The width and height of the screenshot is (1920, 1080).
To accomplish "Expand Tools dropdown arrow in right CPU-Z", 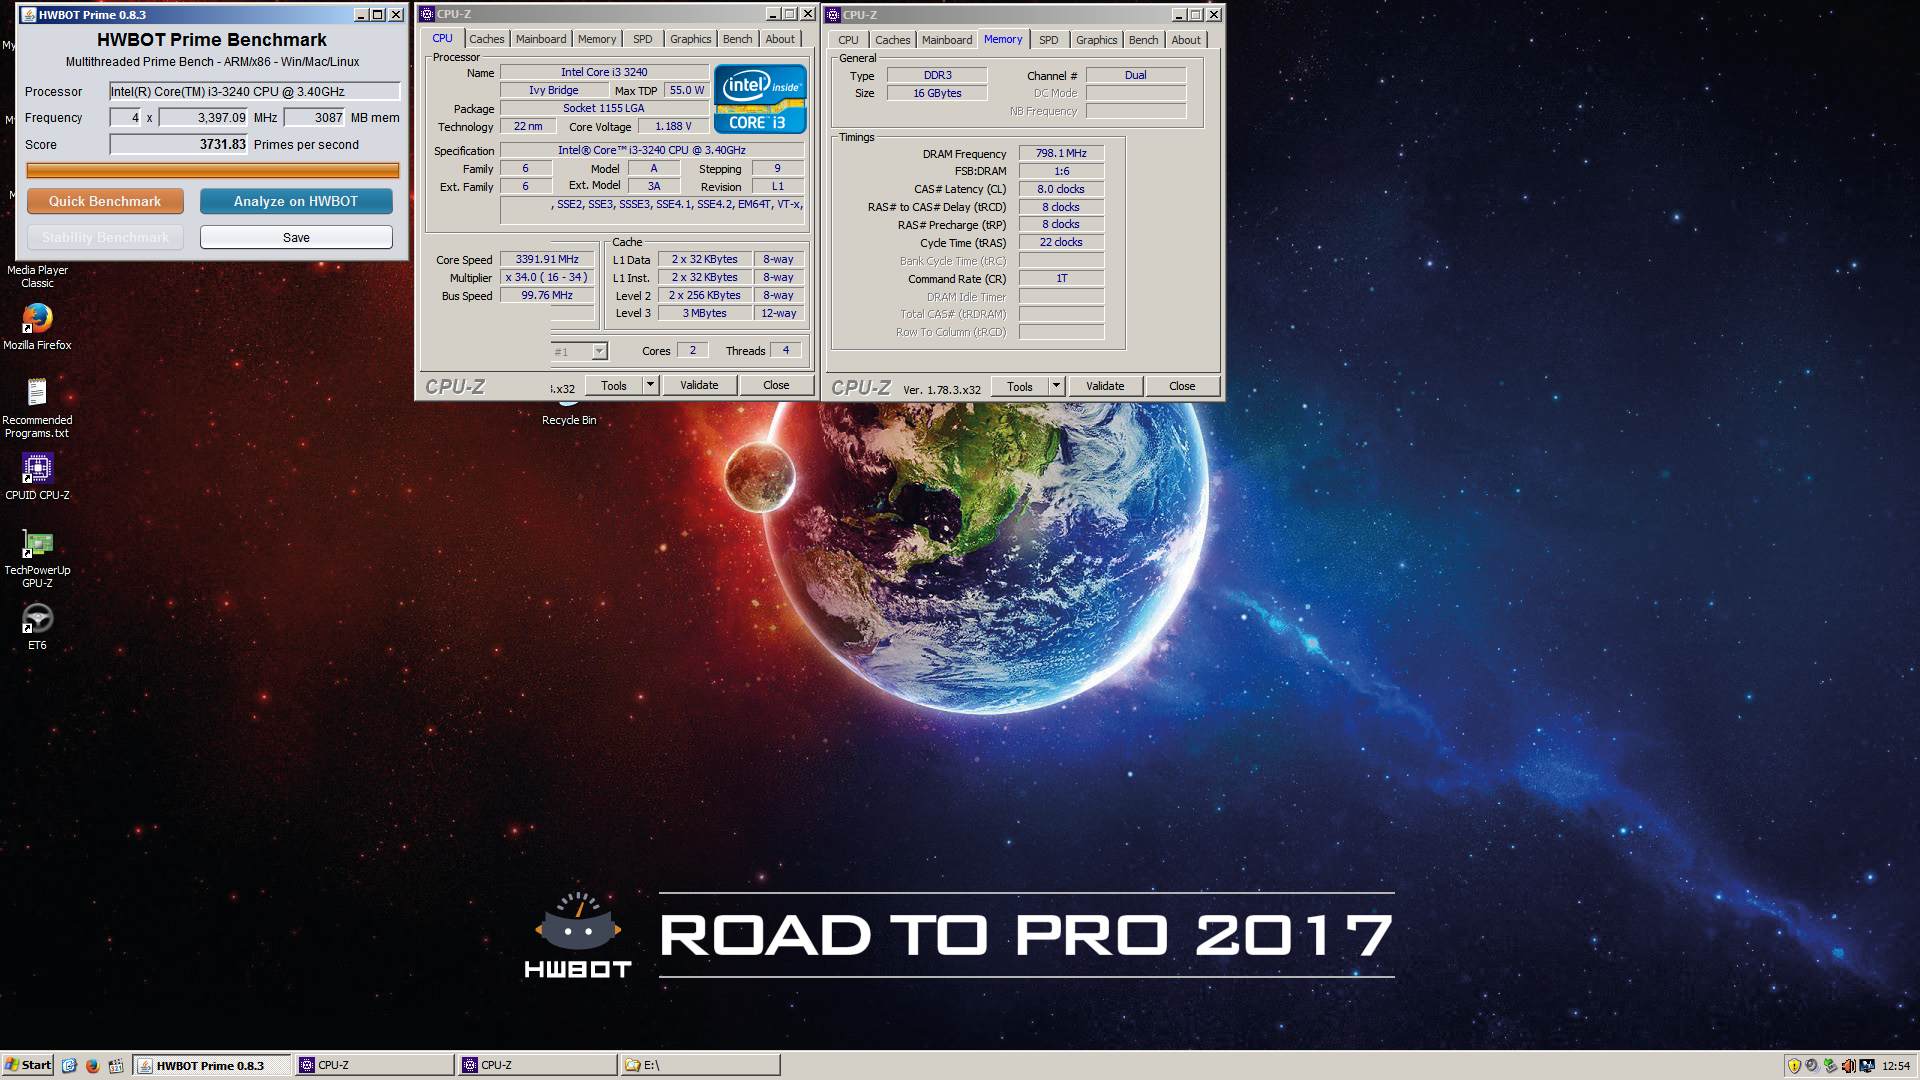I will pyautogui.click(x=1056, y=386).
